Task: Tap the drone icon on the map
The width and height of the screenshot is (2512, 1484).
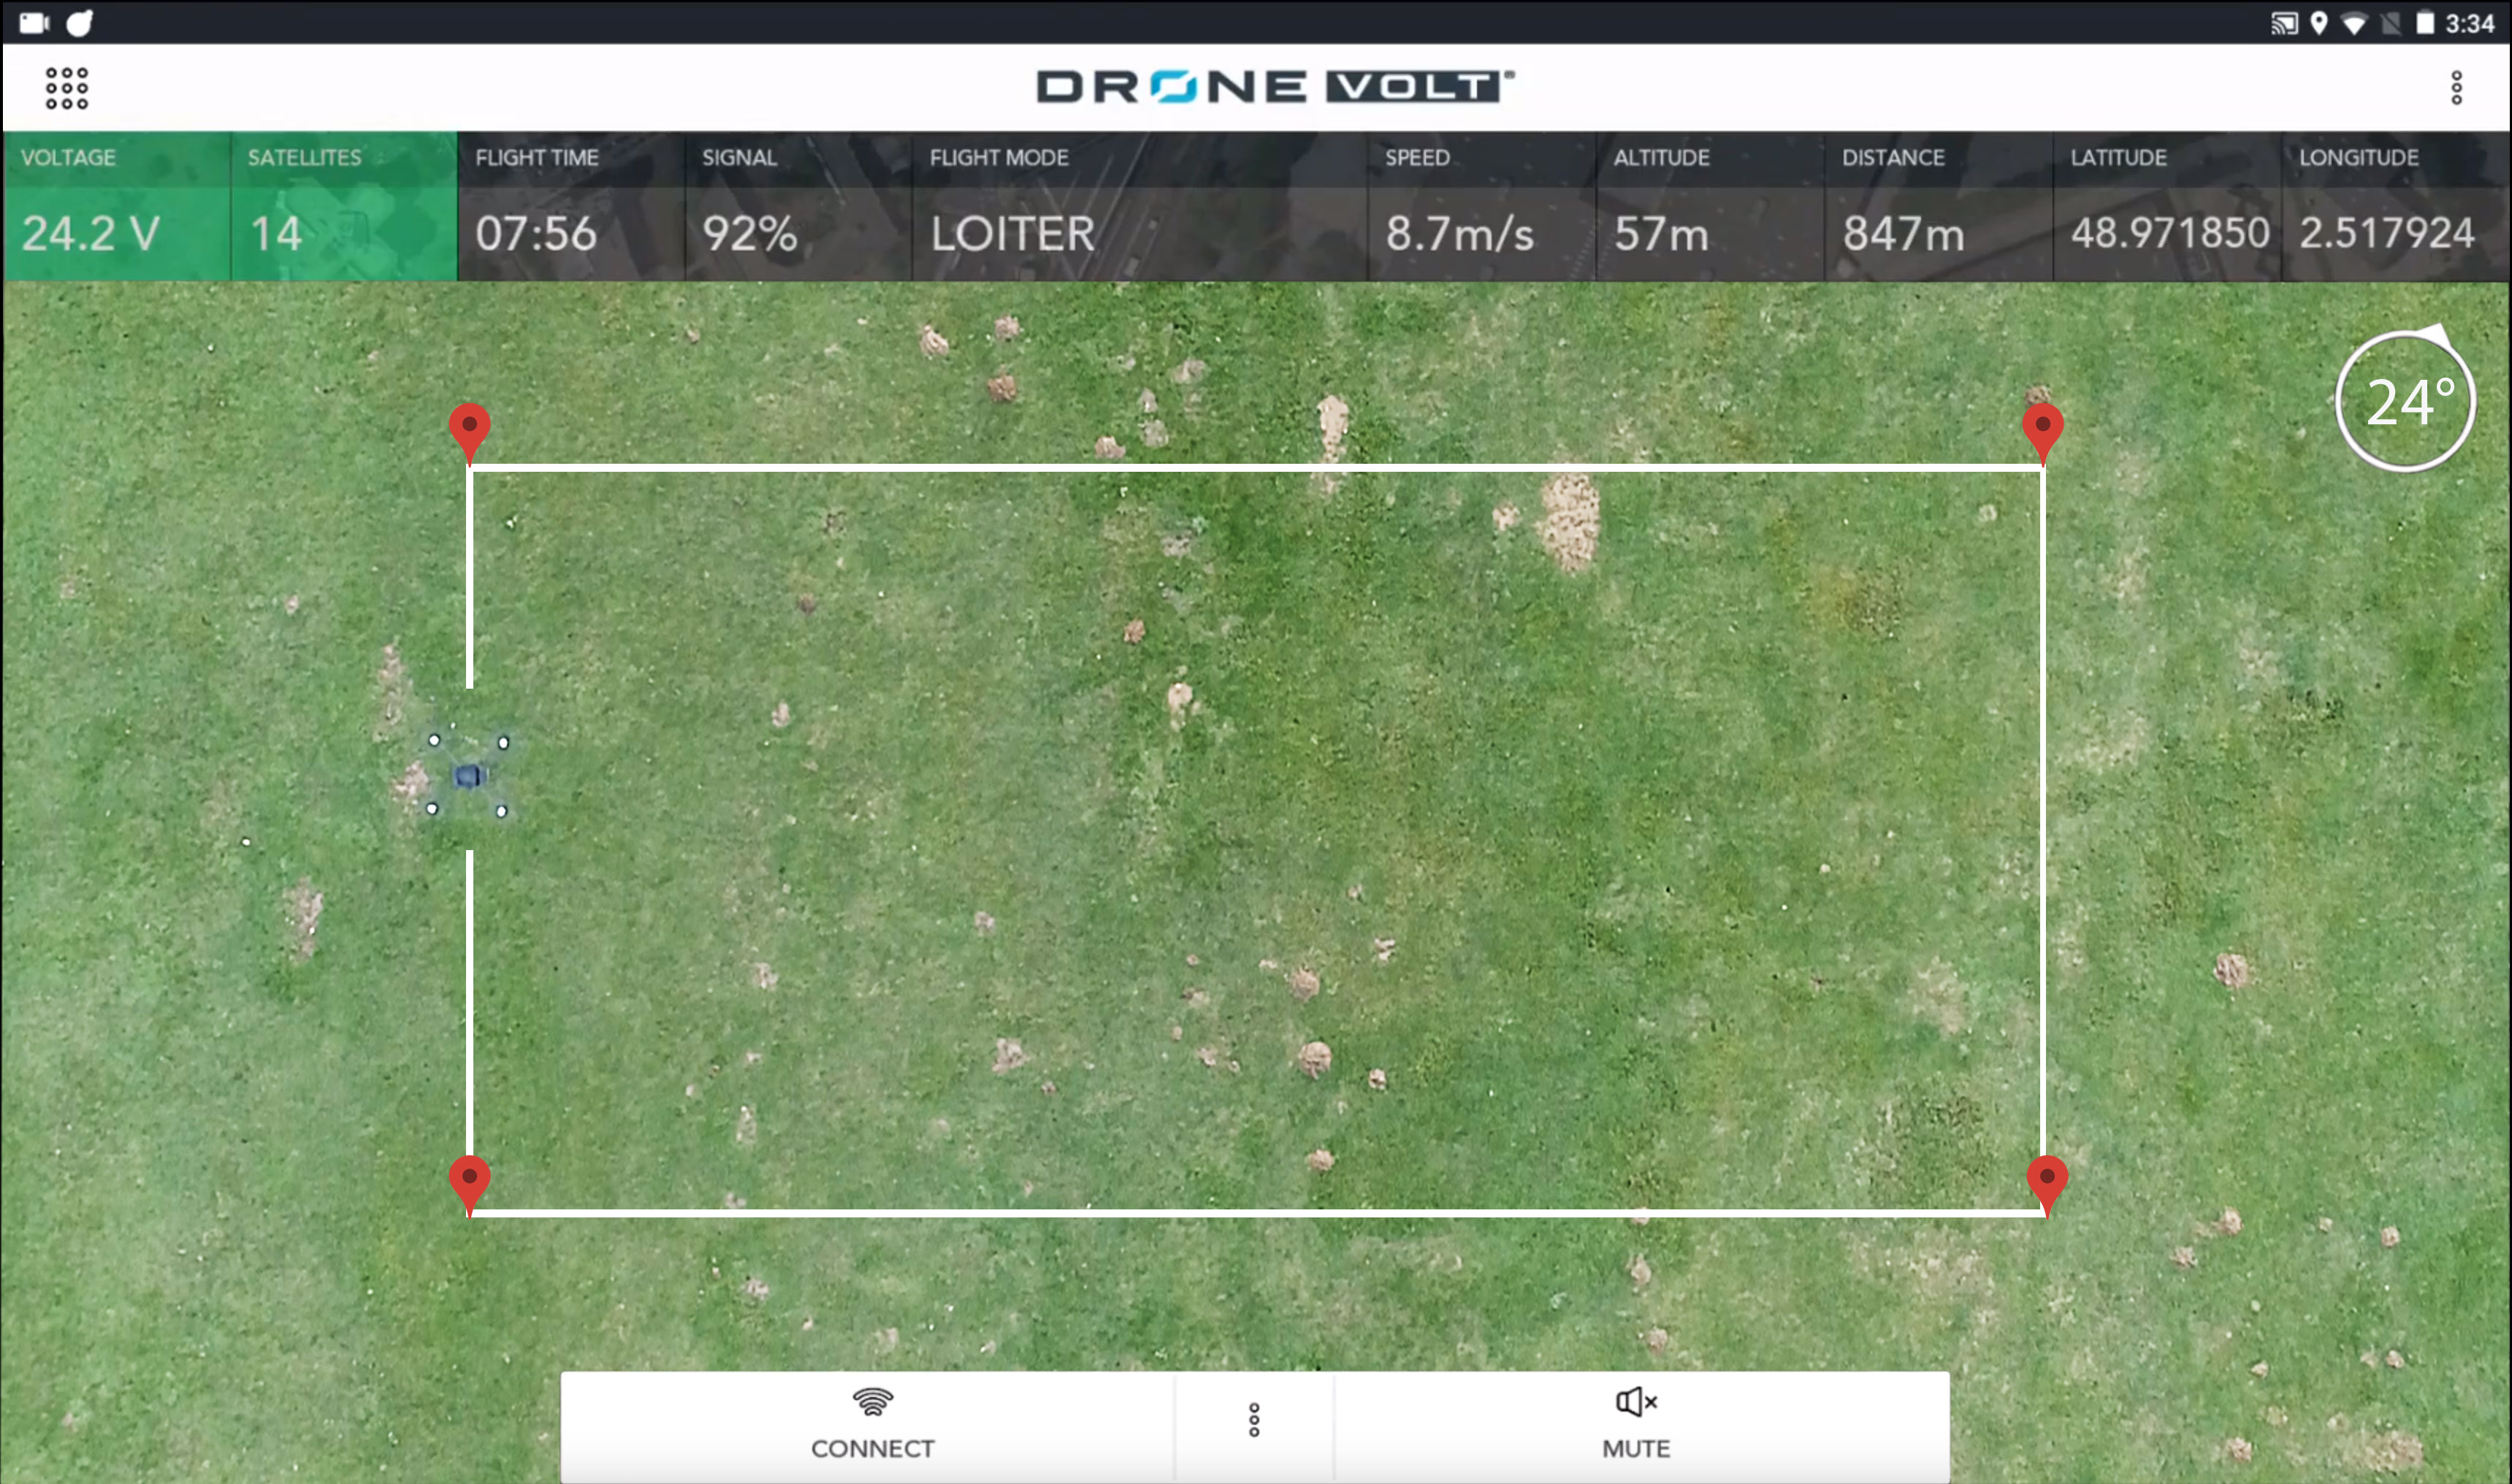Action: pos(468,775)
